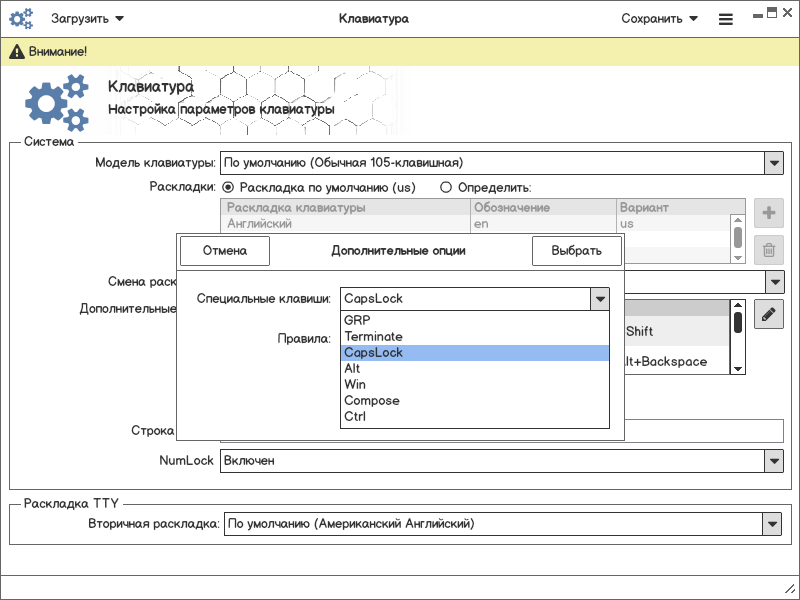This screenshot has width=800, height=600.
Task: Expand the keyboard model combo box
Action: click(773, 162)
